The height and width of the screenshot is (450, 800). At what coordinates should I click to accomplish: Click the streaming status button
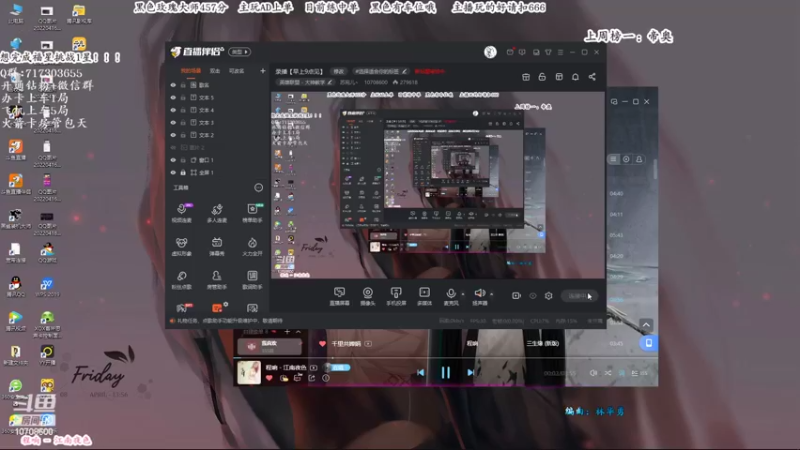point(579,296)
